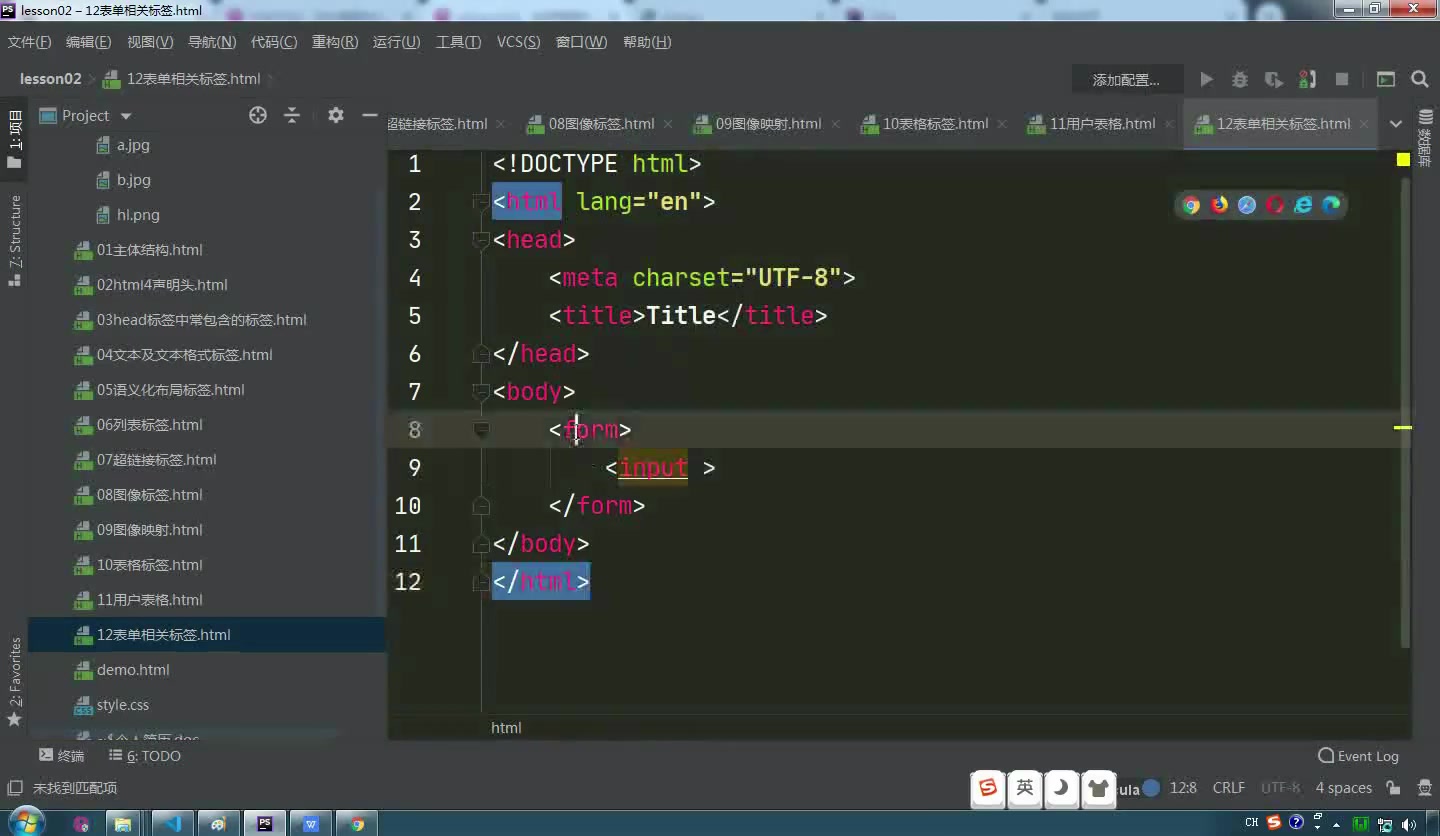Open the 视图(V) menu
This screenshot has width=1440, height=836.
pyautogui.click(x=150, y=42)
